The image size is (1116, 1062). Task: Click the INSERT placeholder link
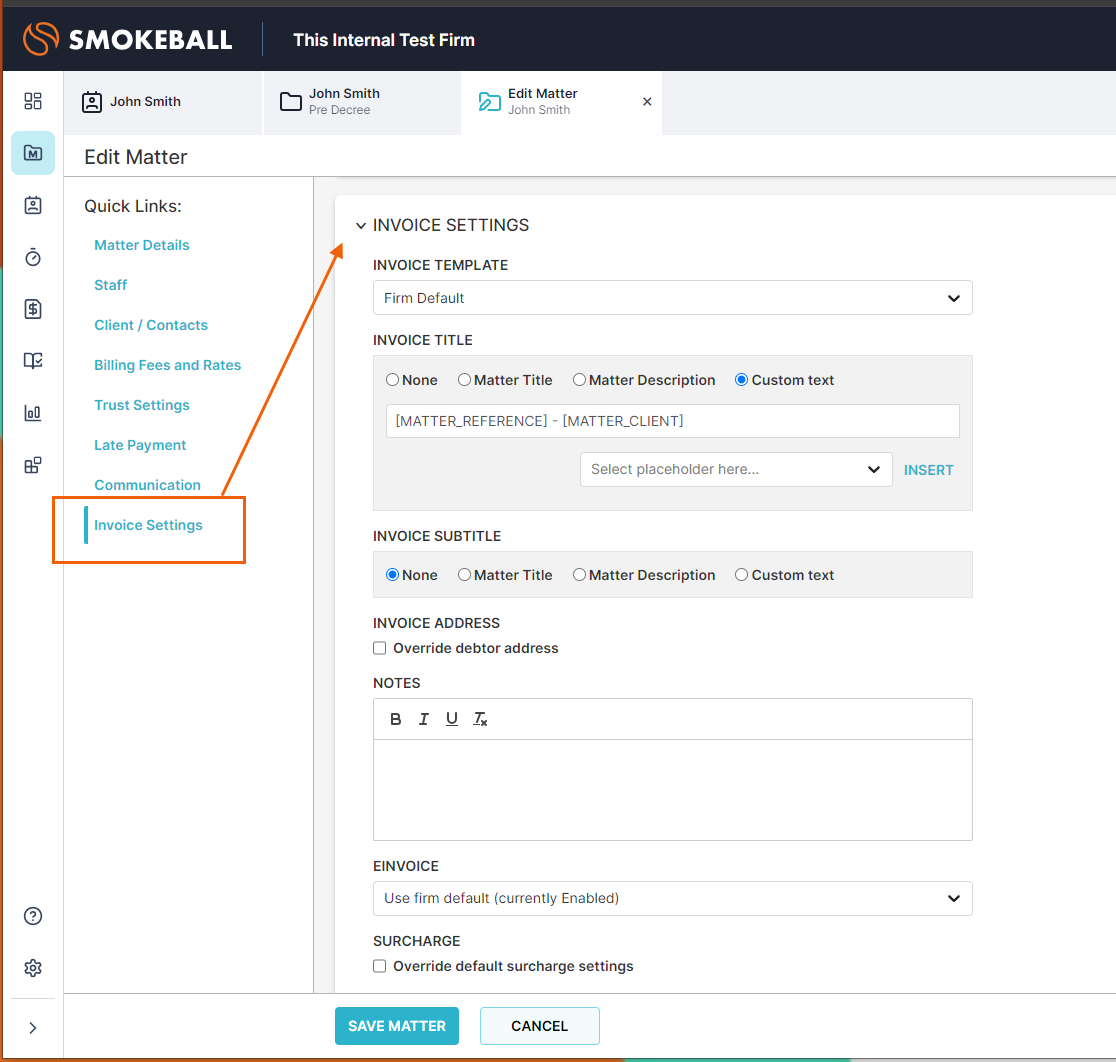click(928, 470)
